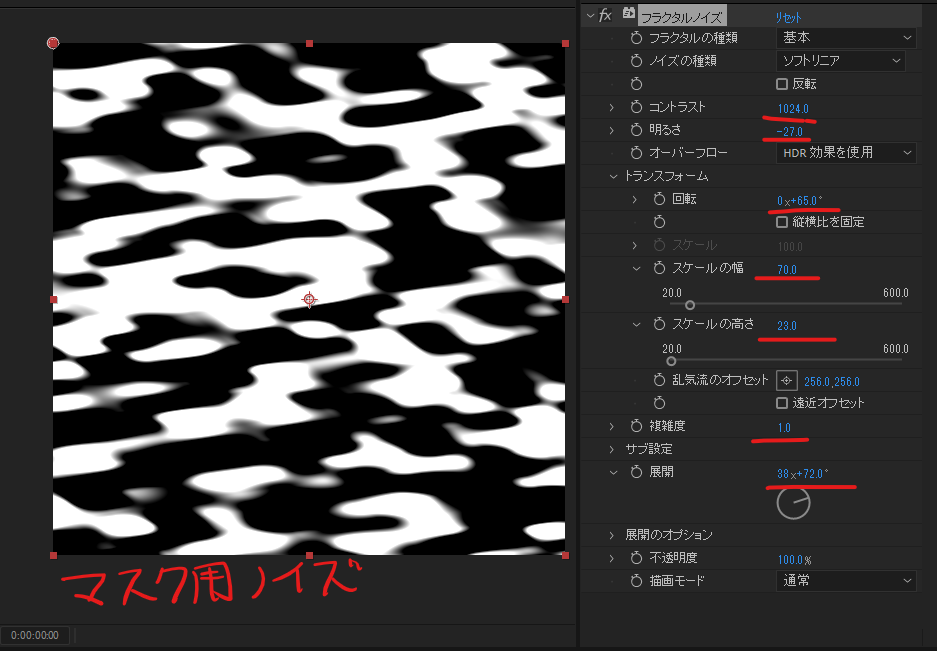Collapse the トランスフォーム group

[x=613, y=176]
